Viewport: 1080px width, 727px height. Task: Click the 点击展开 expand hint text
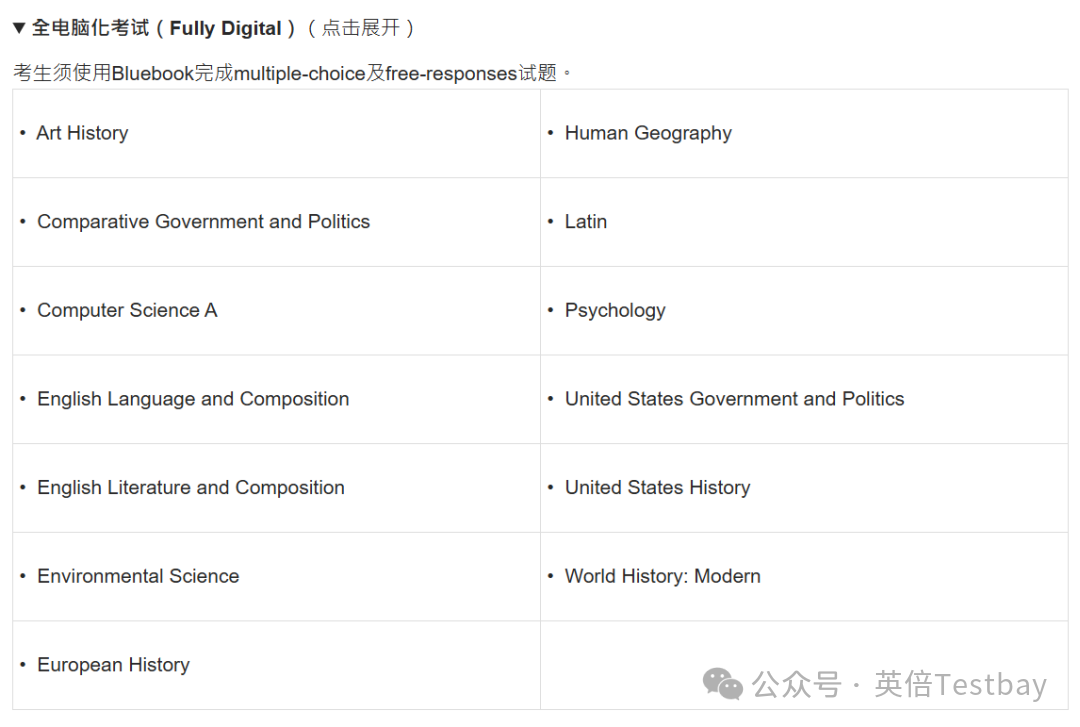tap(360, 28)
